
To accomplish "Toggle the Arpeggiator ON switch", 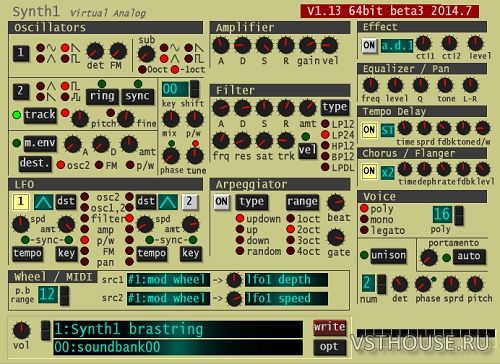I will [222, 202].
